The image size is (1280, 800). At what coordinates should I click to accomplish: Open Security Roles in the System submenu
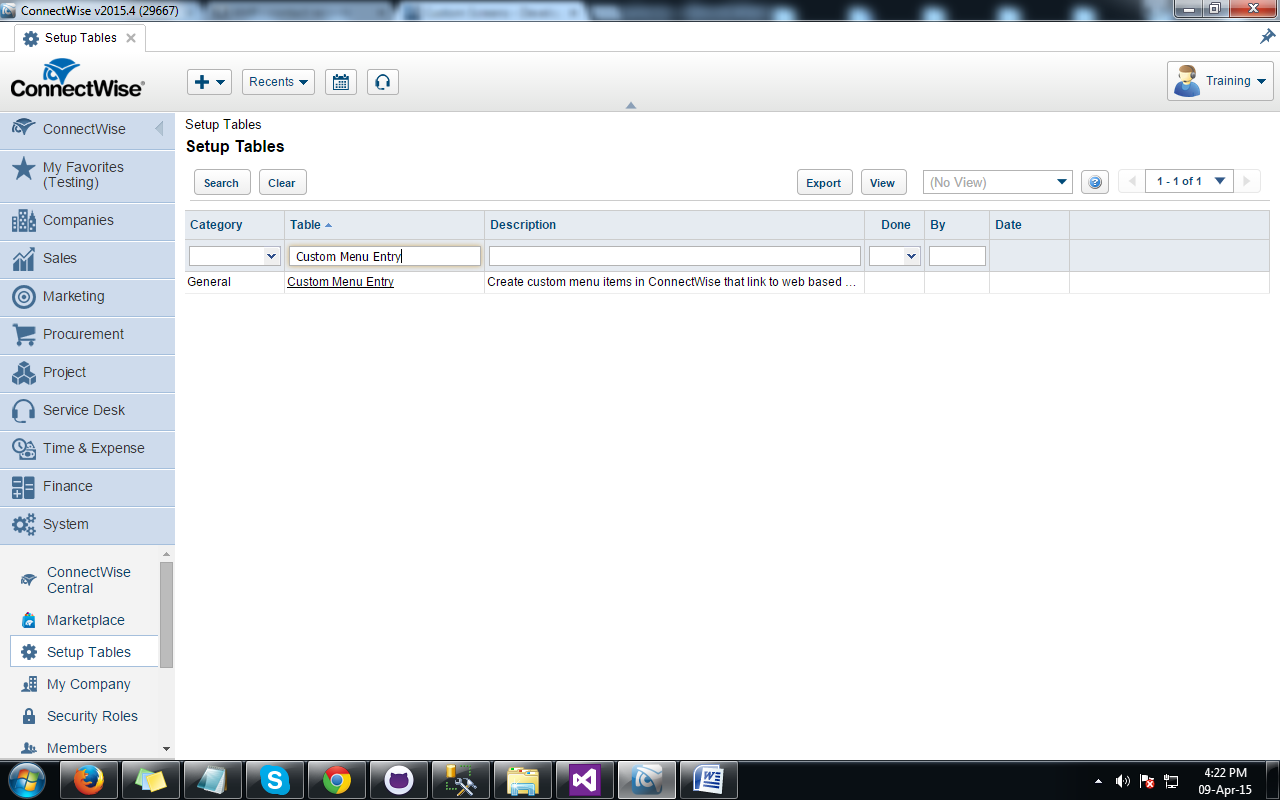pyautogui.click(x=84, y=716)
